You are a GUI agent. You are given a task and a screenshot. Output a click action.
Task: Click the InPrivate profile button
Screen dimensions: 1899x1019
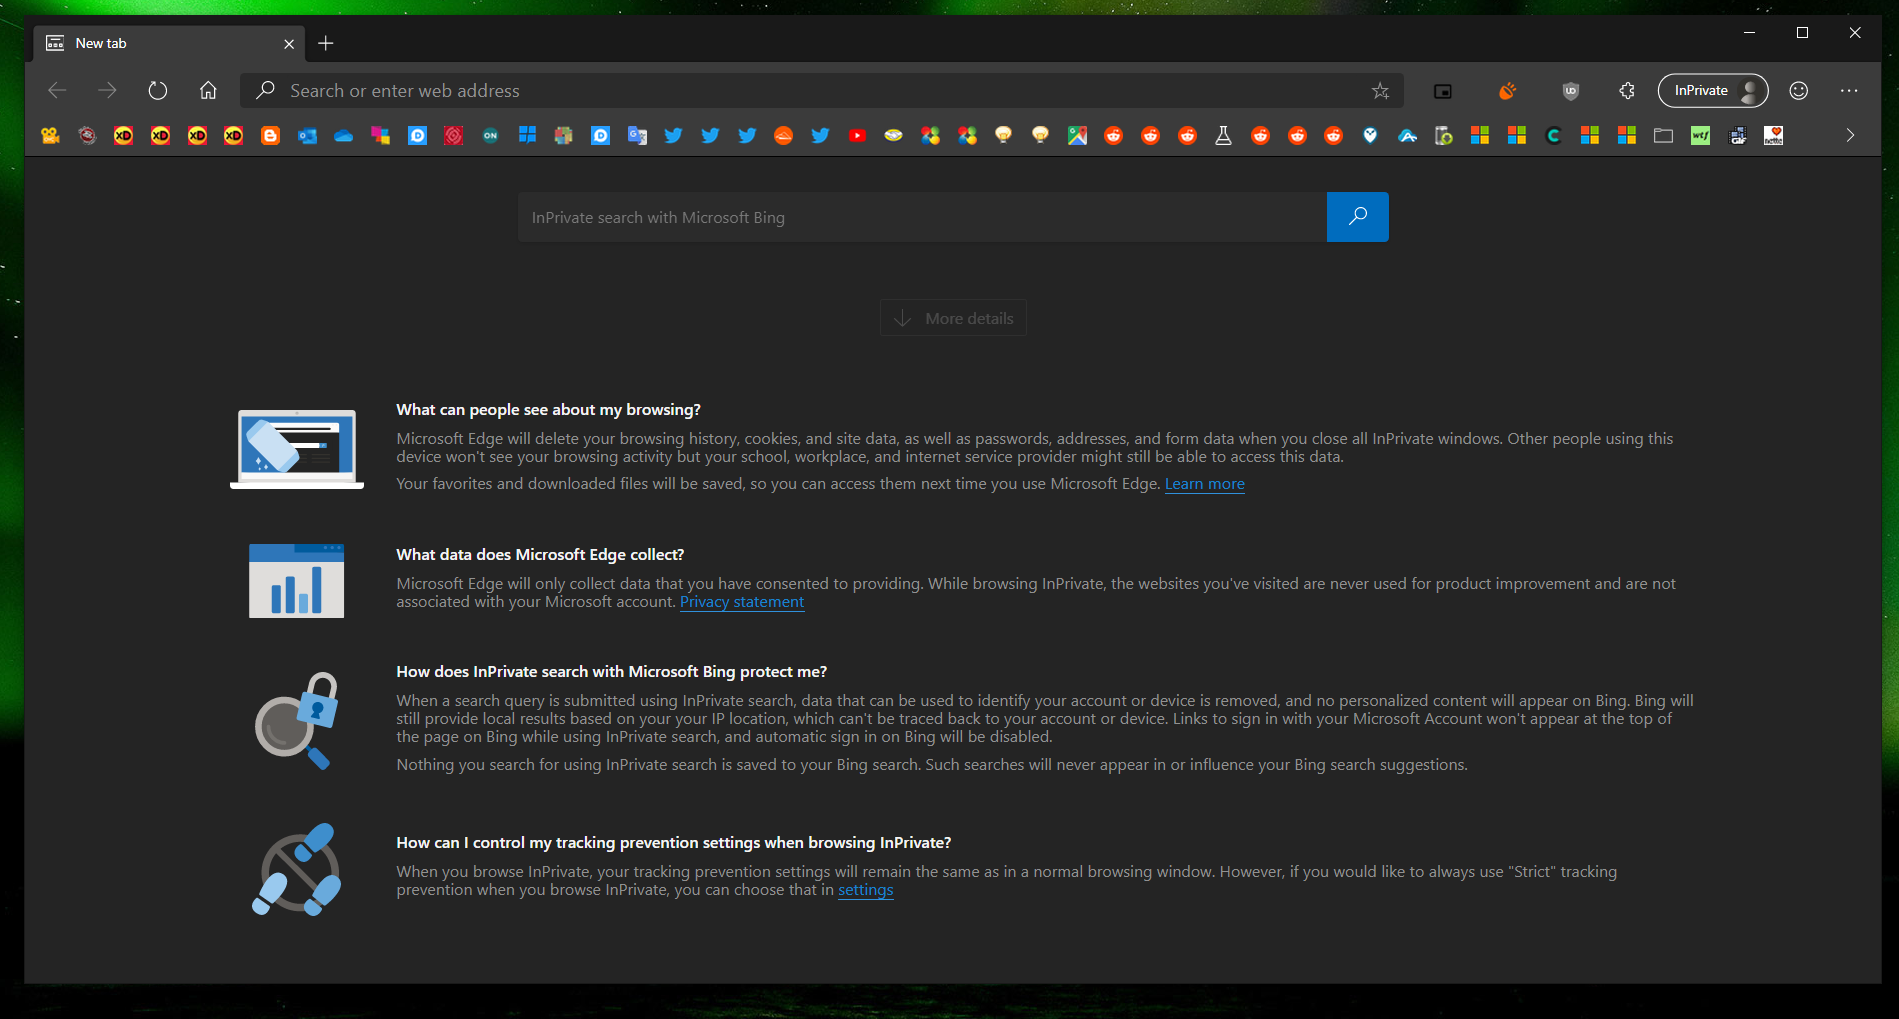tap(1713, 91)
